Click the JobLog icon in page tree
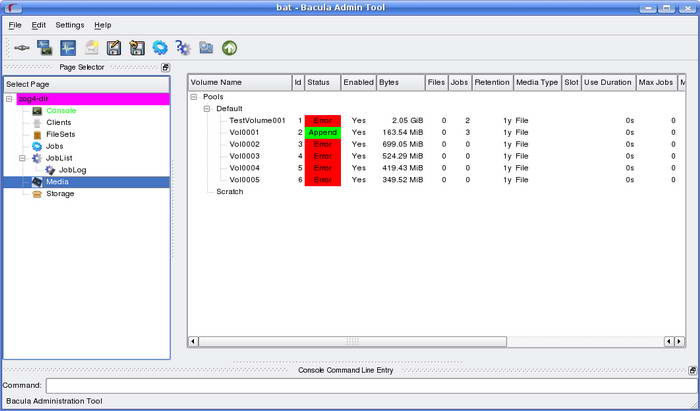Screen dimensions: 700x411 50,170
